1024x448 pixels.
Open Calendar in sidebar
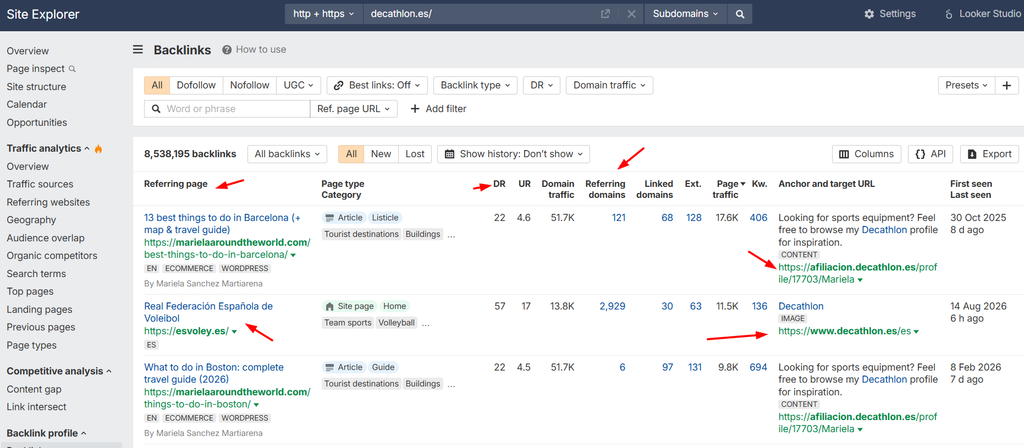26,104
